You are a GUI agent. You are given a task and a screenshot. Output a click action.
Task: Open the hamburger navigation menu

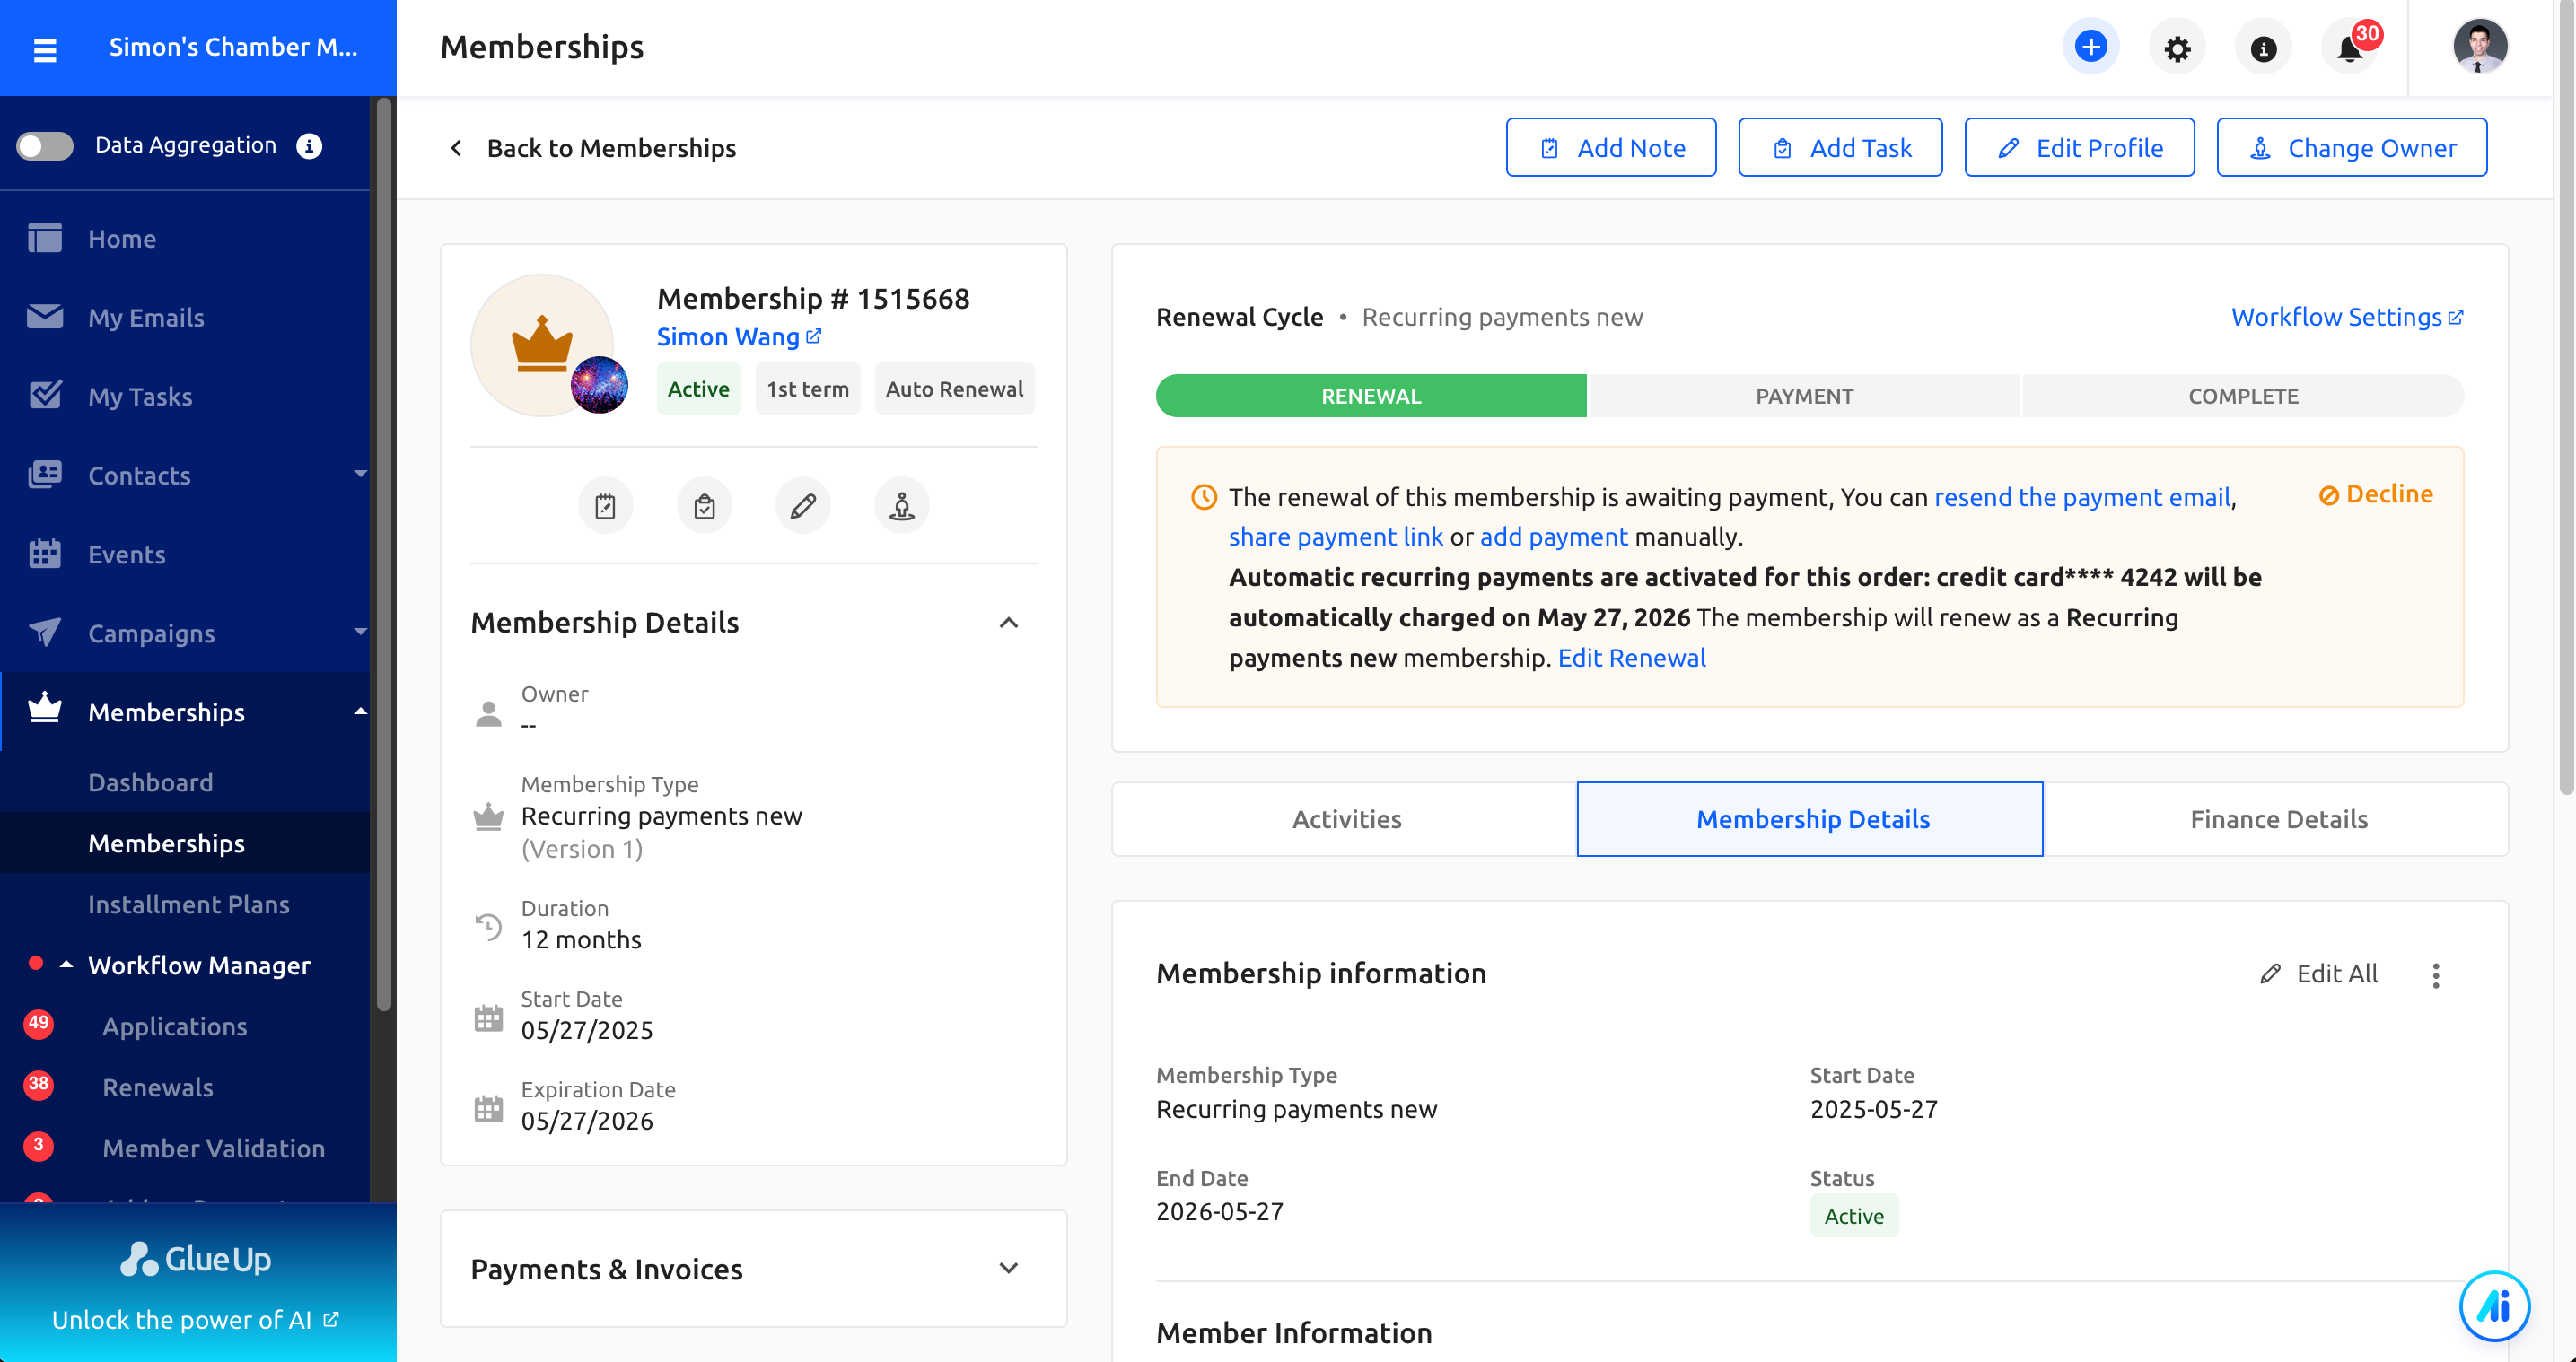[45, 49]
